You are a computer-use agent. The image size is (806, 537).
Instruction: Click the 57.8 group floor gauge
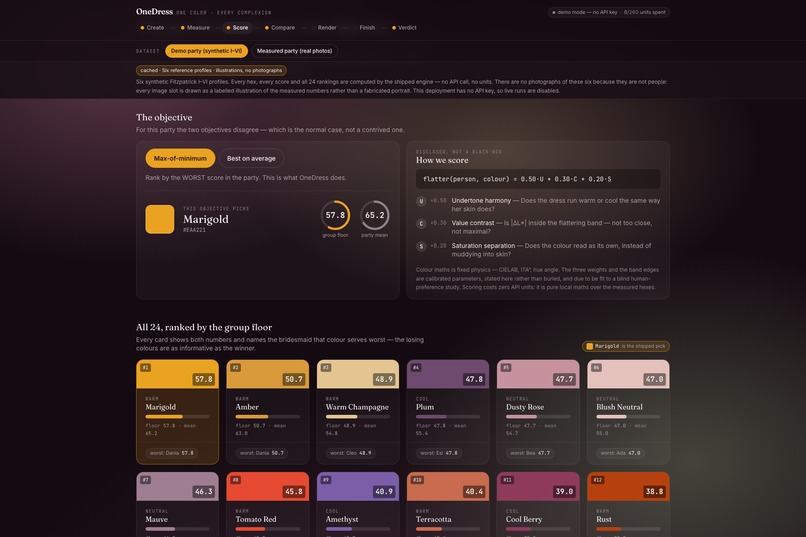click(x=335, y=215)
